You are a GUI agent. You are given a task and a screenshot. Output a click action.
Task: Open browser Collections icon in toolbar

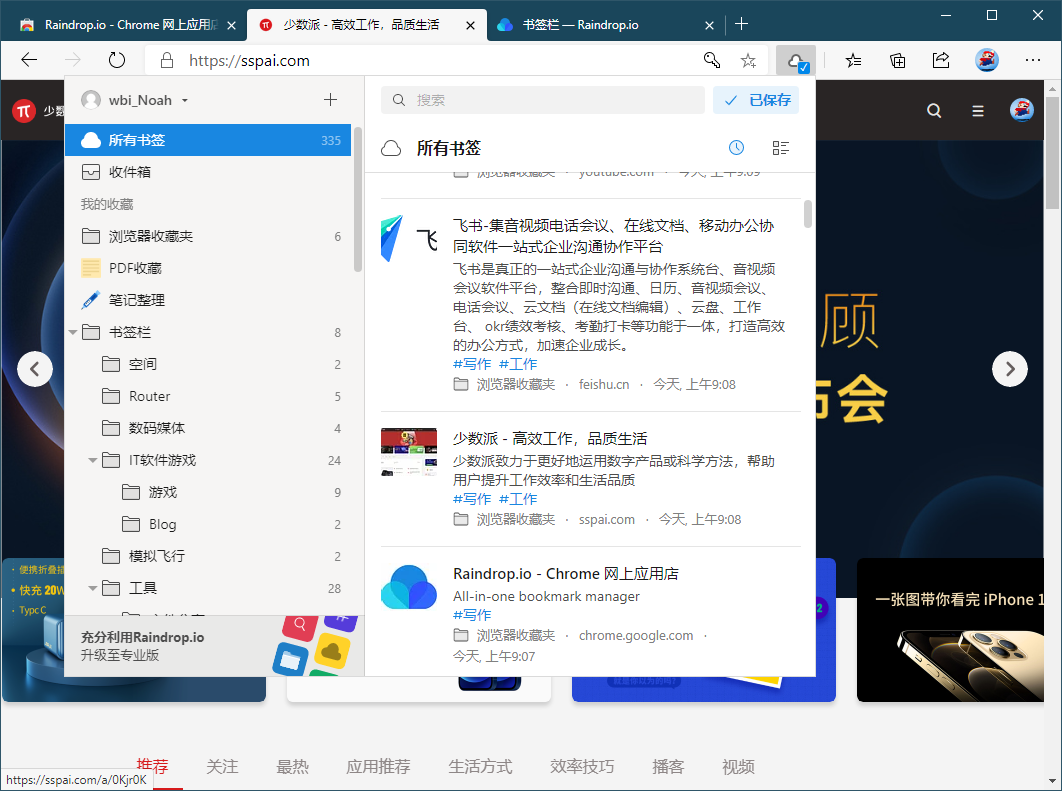(x=897, y=61)
